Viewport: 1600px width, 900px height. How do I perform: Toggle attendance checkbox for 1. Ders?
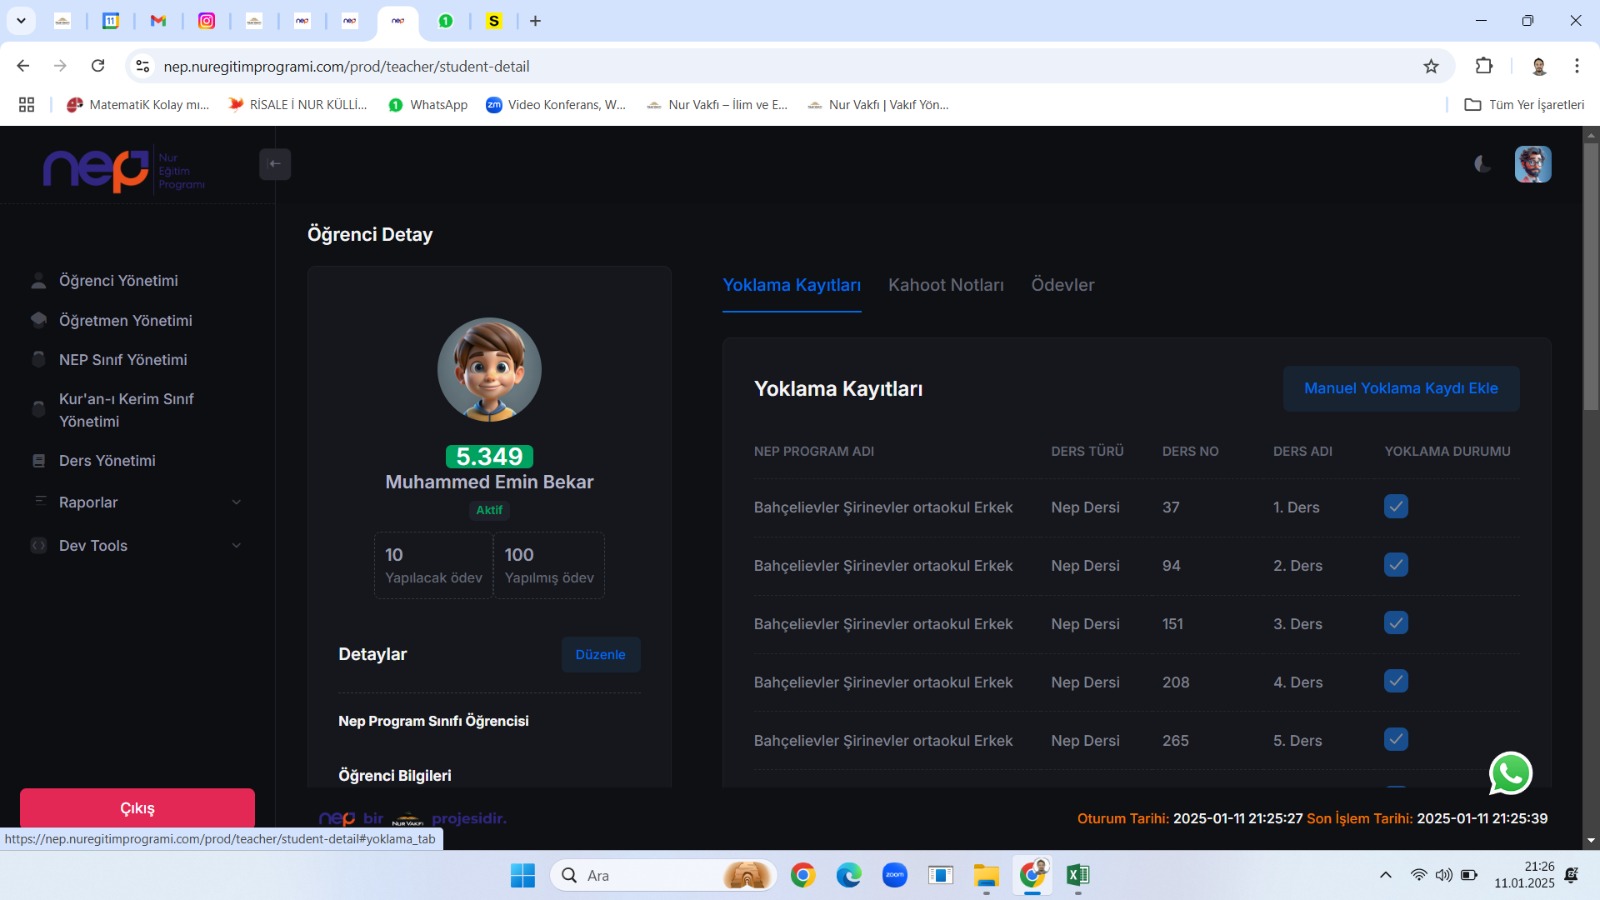tap(1396, 507)
